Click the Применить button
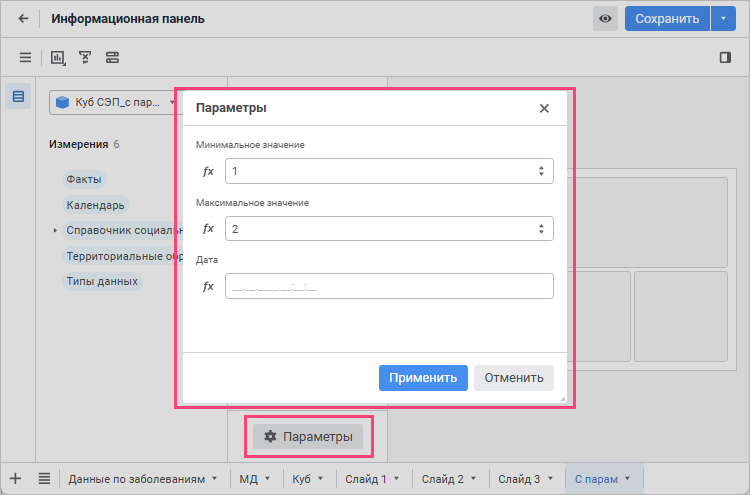 click(x=423, y=377)
